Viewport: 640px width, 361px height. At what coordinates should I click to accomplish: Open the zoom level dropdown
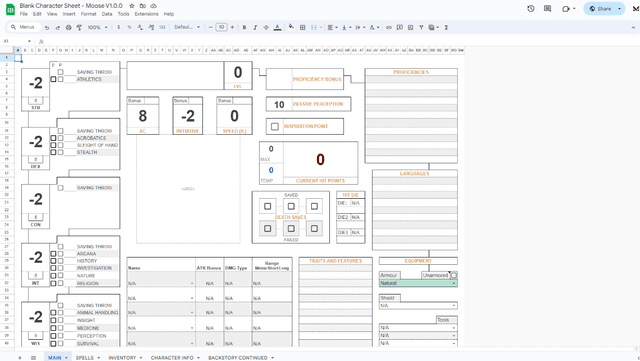click(98, 27)
